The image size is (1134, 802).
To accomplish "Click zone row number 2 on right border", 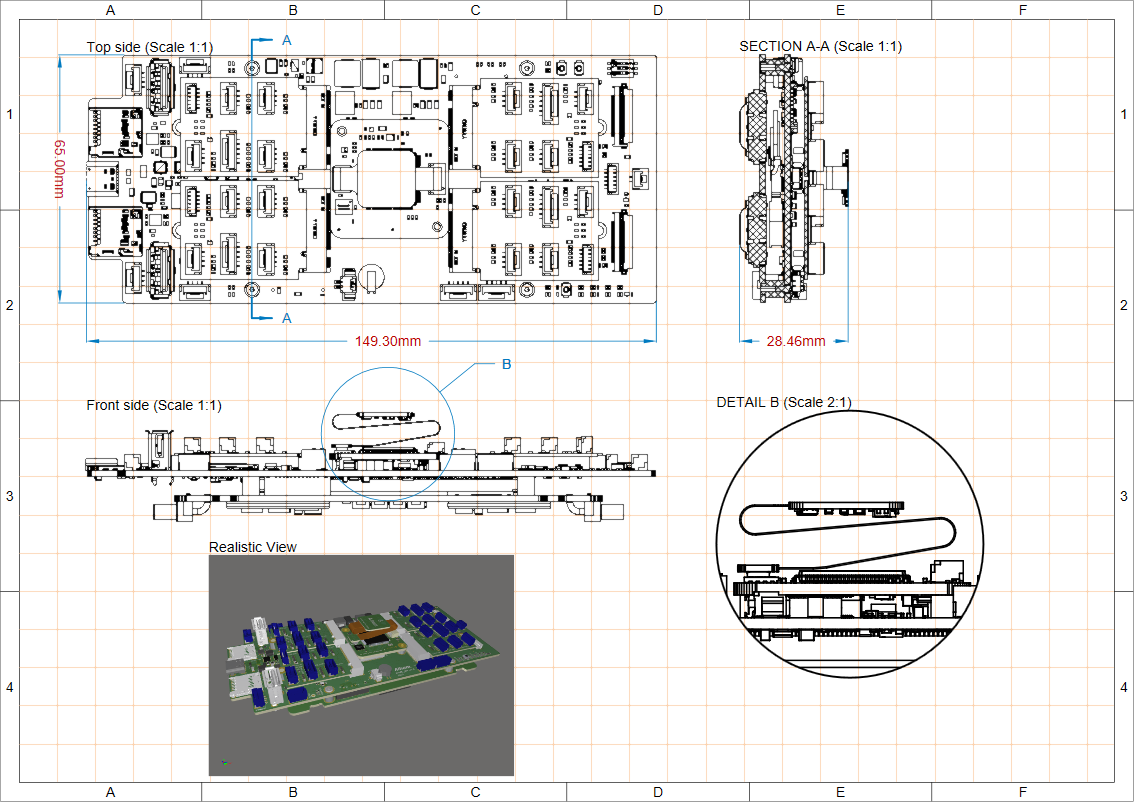I will click(1124, 305).
